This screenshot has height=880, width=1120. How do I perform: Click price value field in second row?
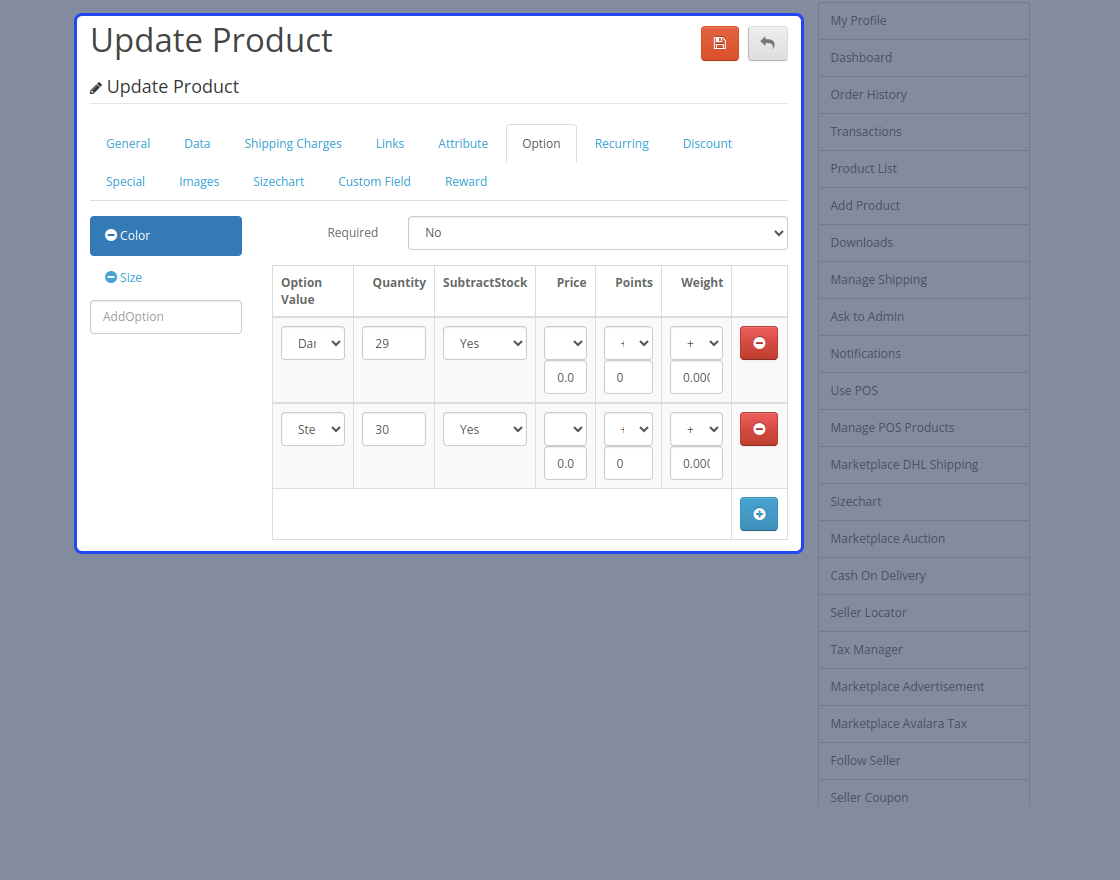tap(565, 463)
